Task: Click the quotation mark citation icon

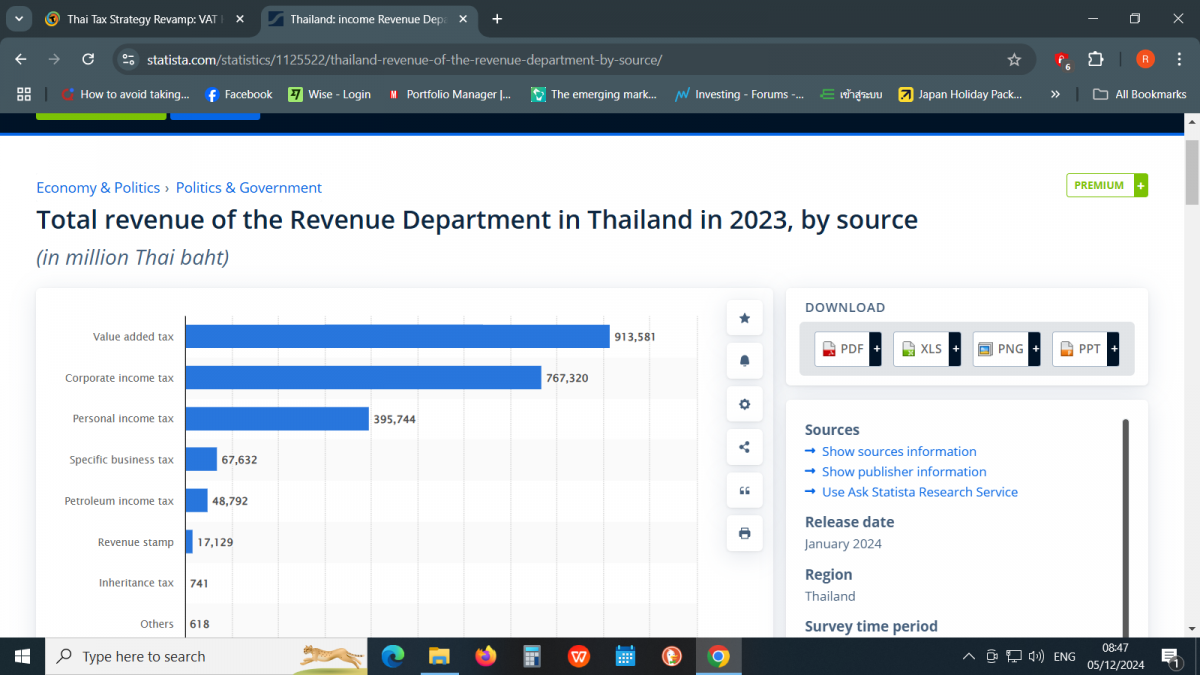Action: pyautogui.click(x=744, y=490)
